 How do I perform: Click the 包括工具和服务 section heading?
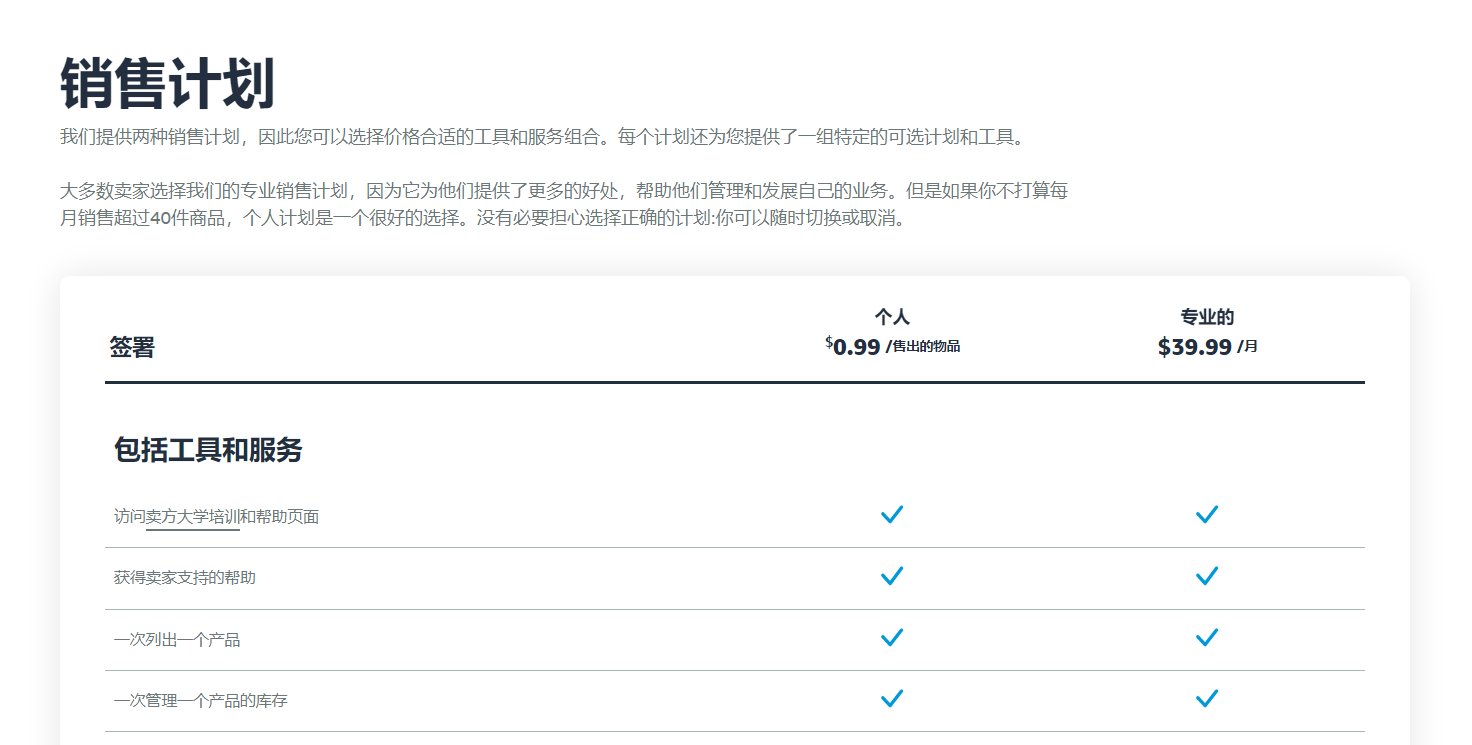point(208,450)
